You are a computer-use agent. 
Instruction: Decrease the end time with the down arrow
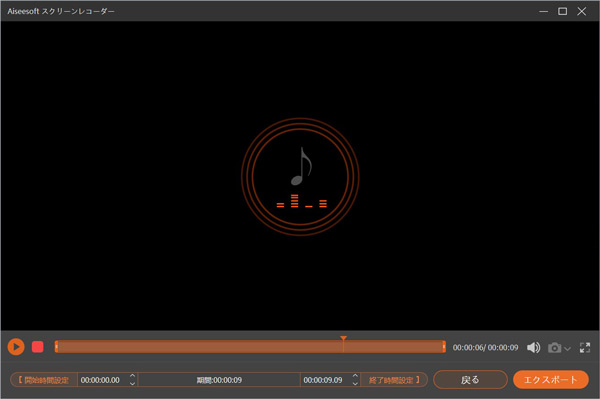pos(355,383)
